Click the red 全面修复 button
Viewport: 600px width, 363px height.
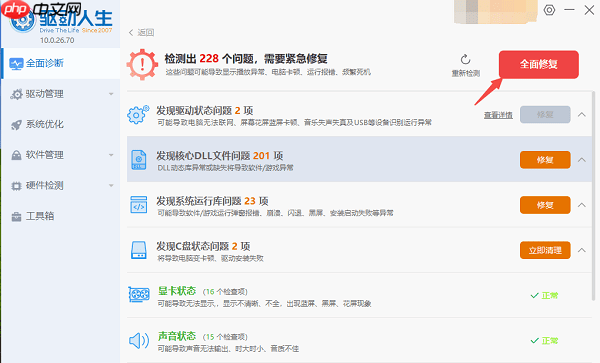coord(538,64)
